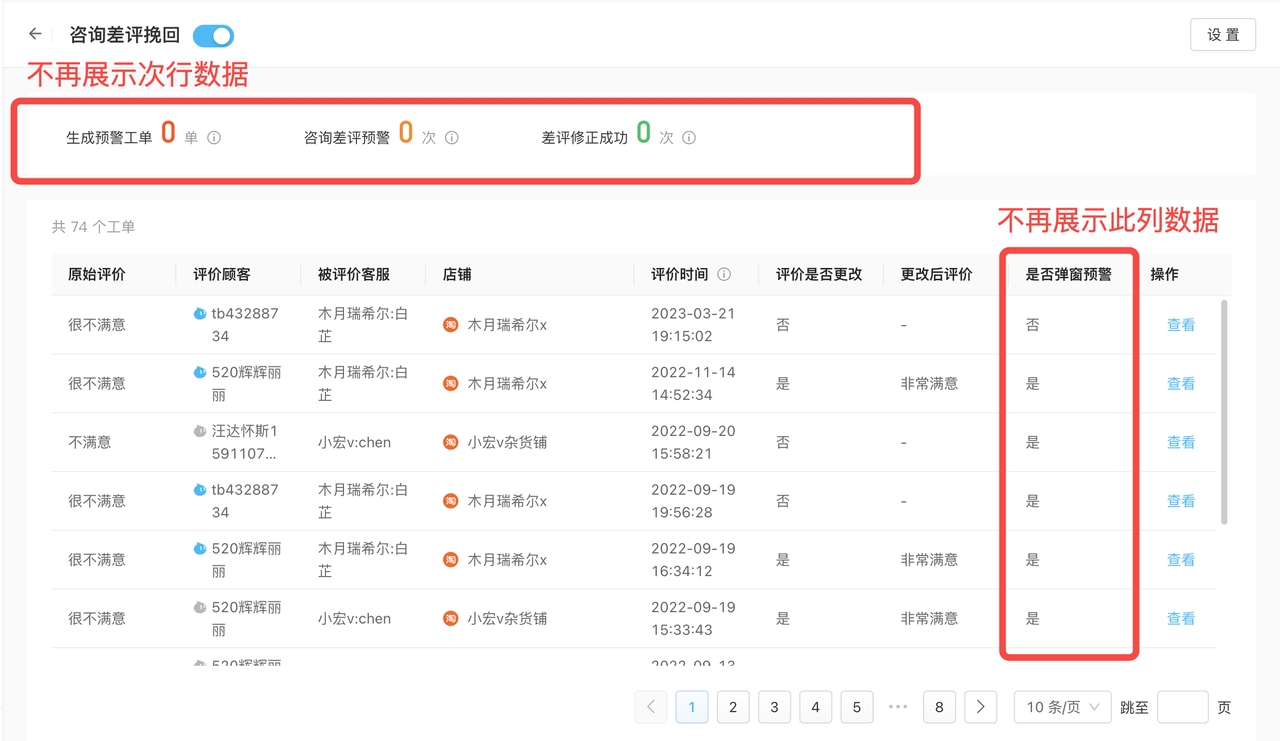Toggle the 咨询差评挽回 switch
This screenshot has height=741, width=1280.
click(213, 36)
